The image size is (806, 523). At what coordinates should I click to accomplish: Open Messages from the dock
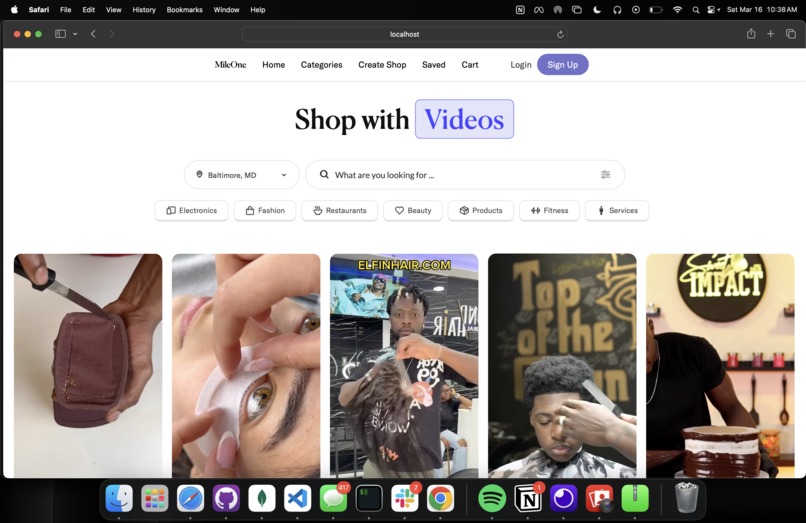click(333, 498)
